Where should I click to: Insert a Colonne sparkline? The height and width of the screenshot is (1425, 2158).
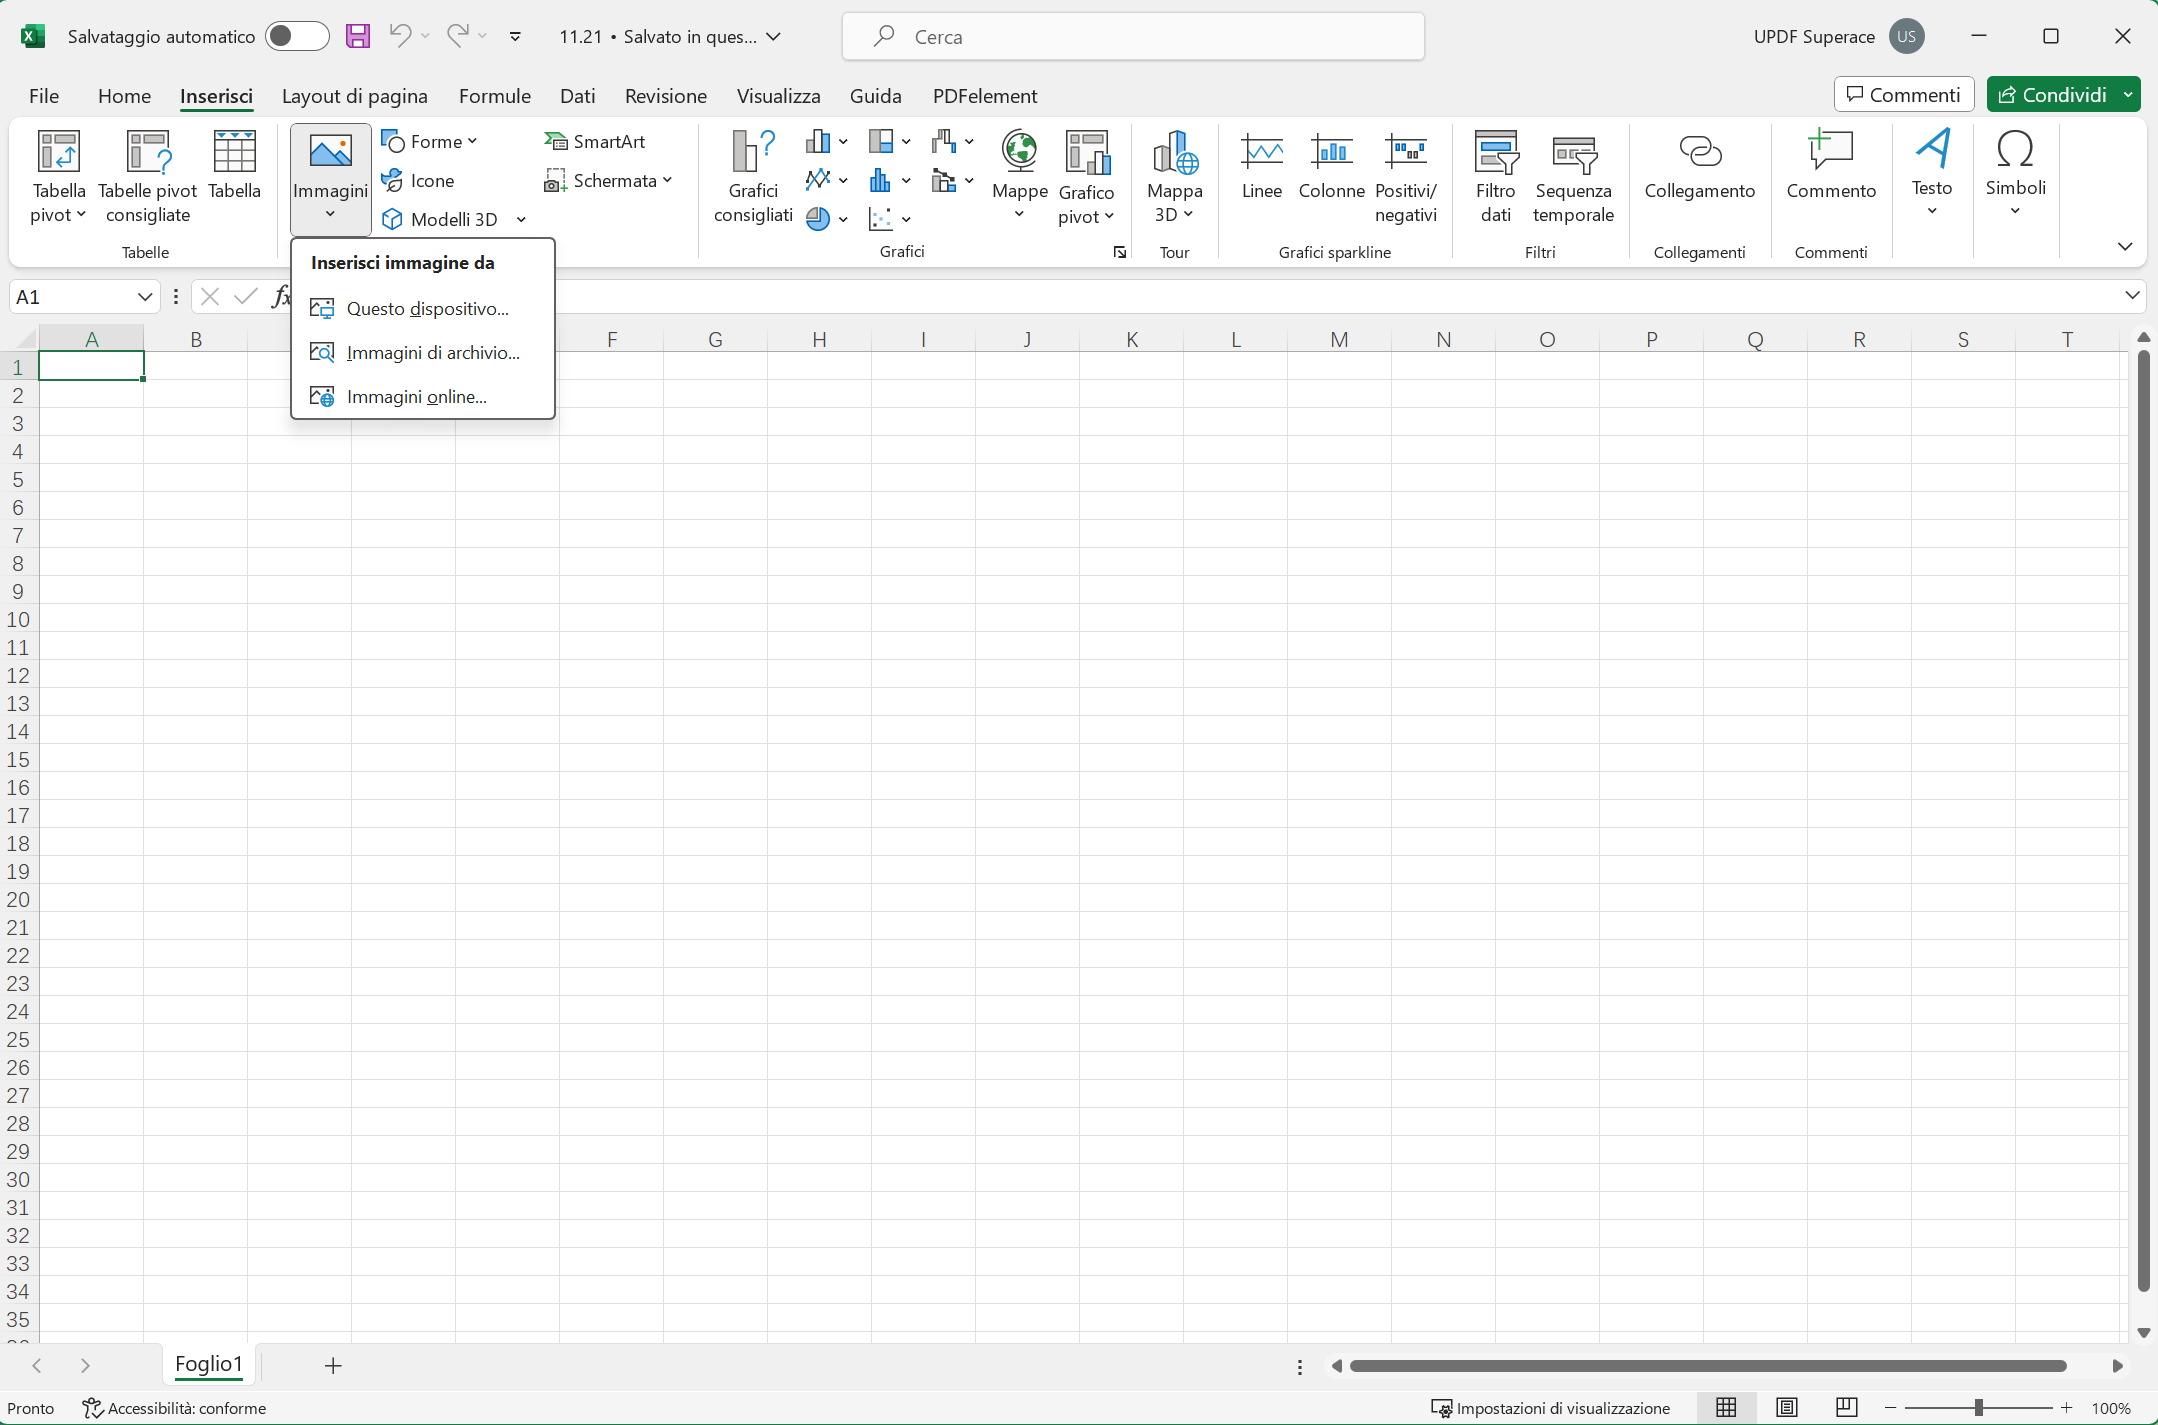click(1331, 166)
